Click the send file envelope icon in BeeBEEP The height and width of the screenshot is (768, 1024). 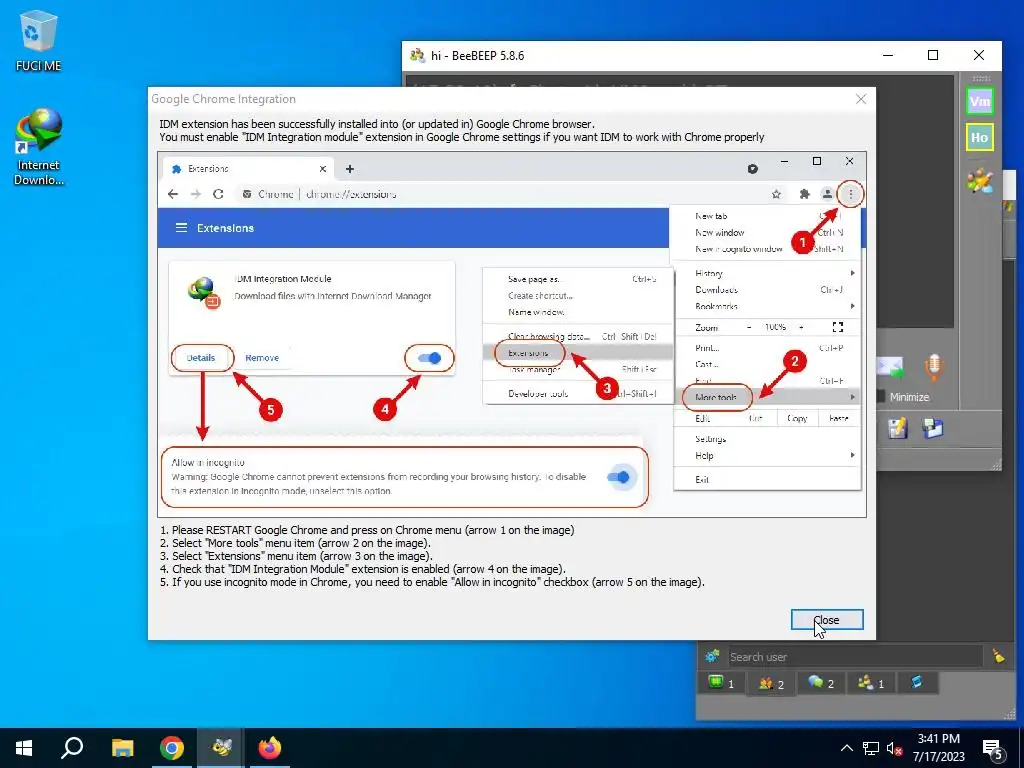tap(891, 368)
